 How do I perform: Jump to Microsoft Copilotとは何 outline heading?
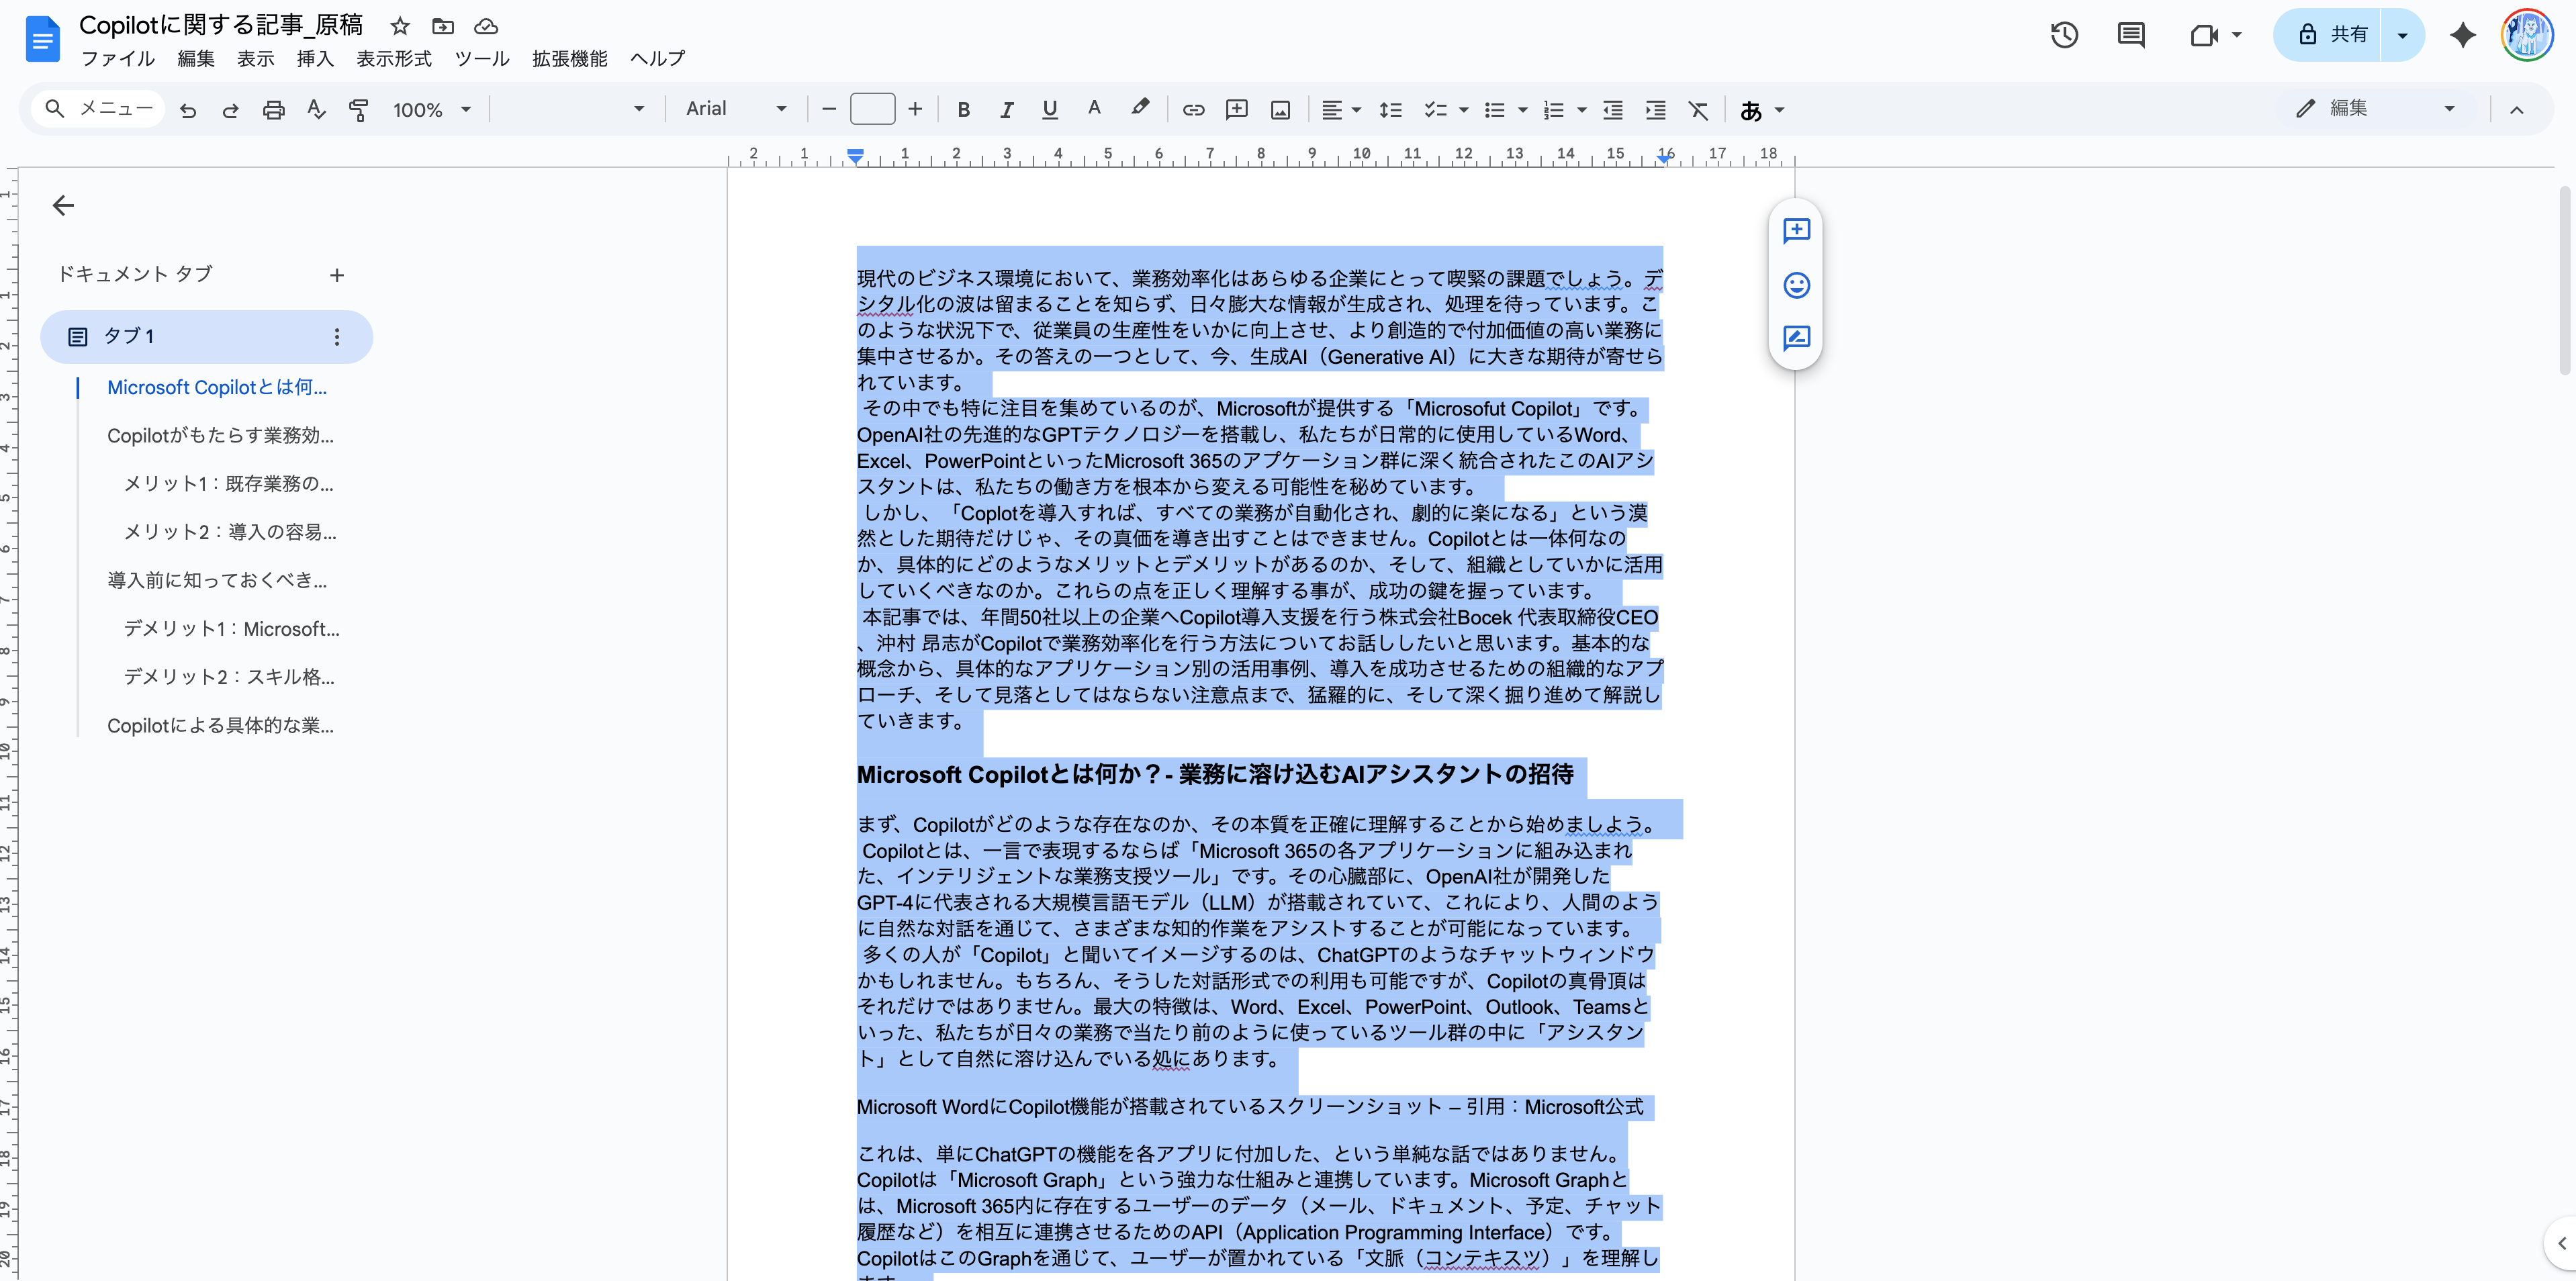pos(217,387)
